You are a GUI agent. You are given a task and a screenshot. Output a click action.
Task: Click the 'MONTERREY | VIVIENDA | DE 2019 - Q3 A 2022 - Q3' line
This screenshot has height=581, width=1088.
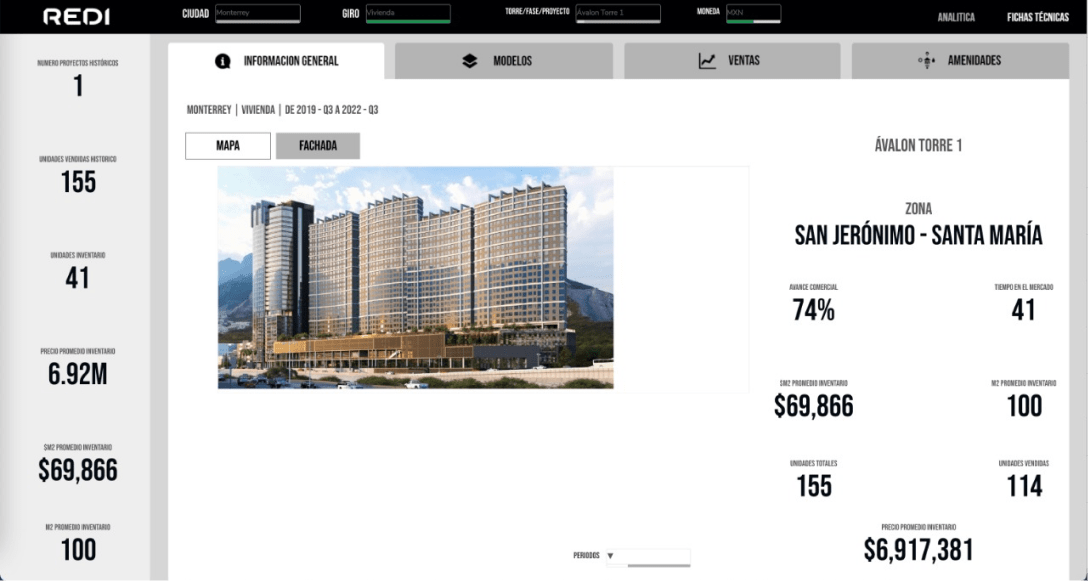pos(282,110)
